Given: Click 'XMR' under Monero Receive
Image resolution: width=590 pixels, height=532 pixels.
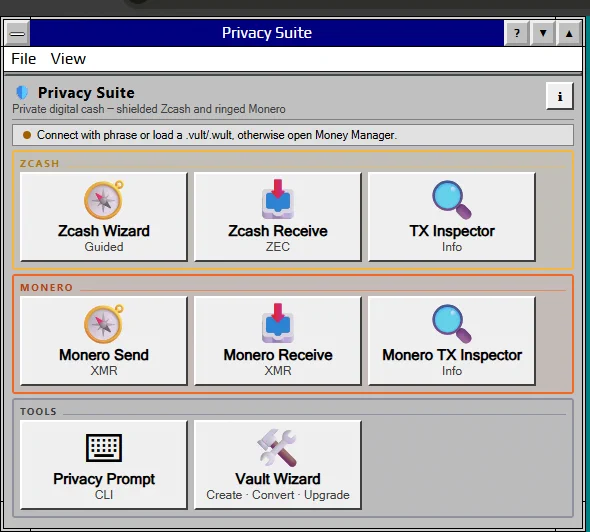Looking at the screenshot, I should click(x=278, y=371).
